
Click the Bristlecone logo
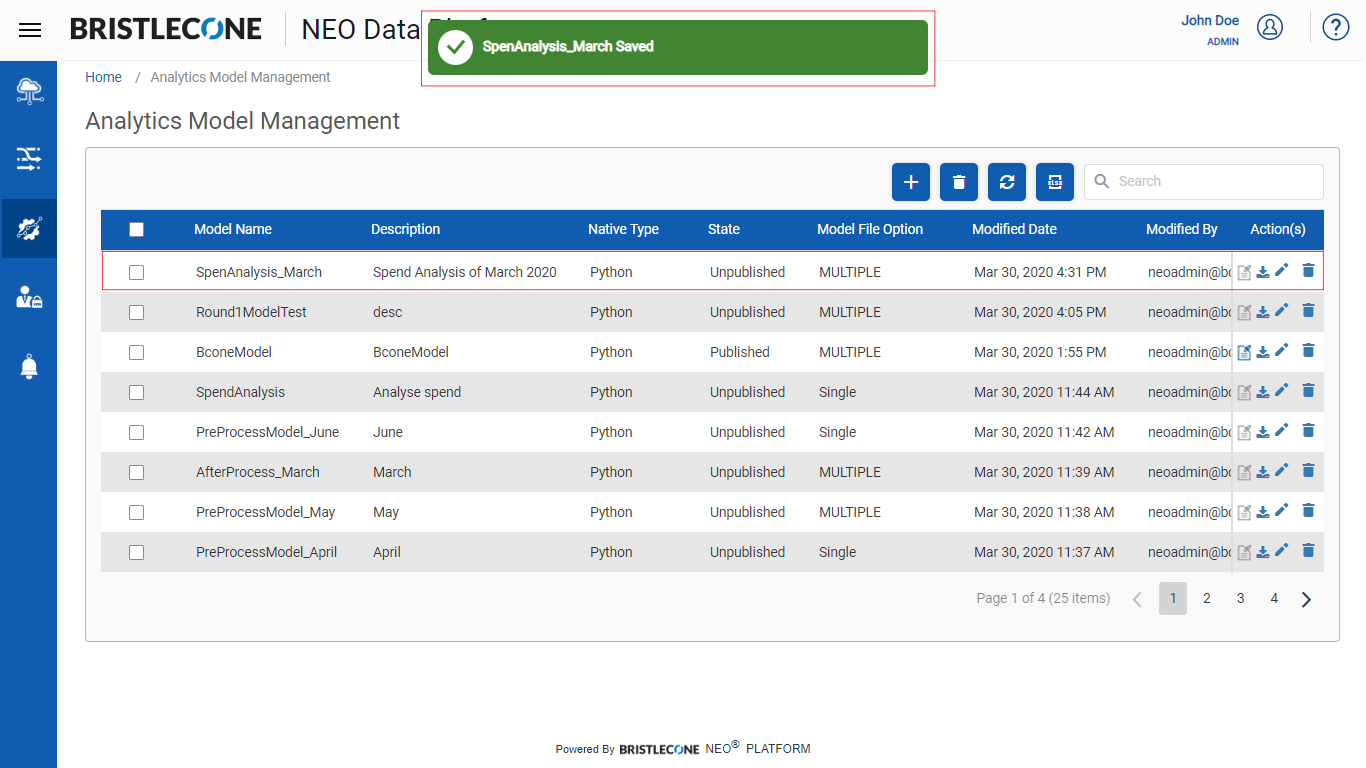tap(166, 29)
